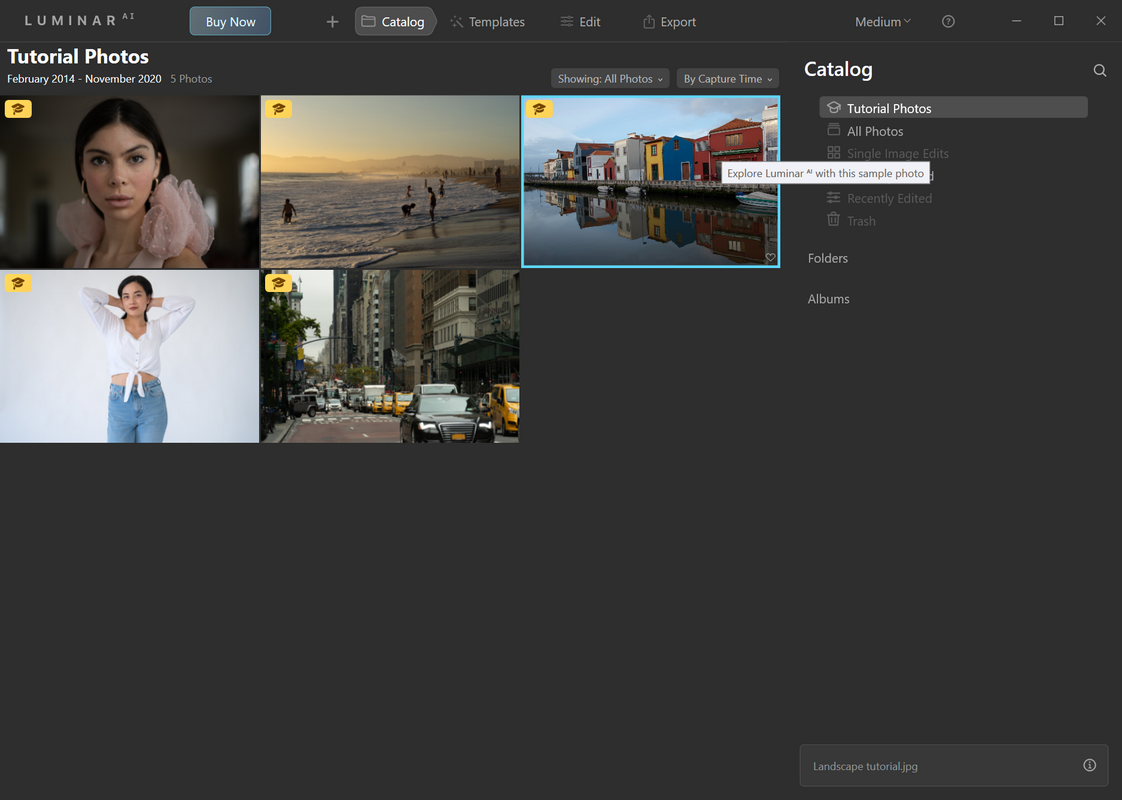Click the Recently Edited sliders icon
Image resolution: width=1122 pixels, height=800 pixels.
[833, 197]
